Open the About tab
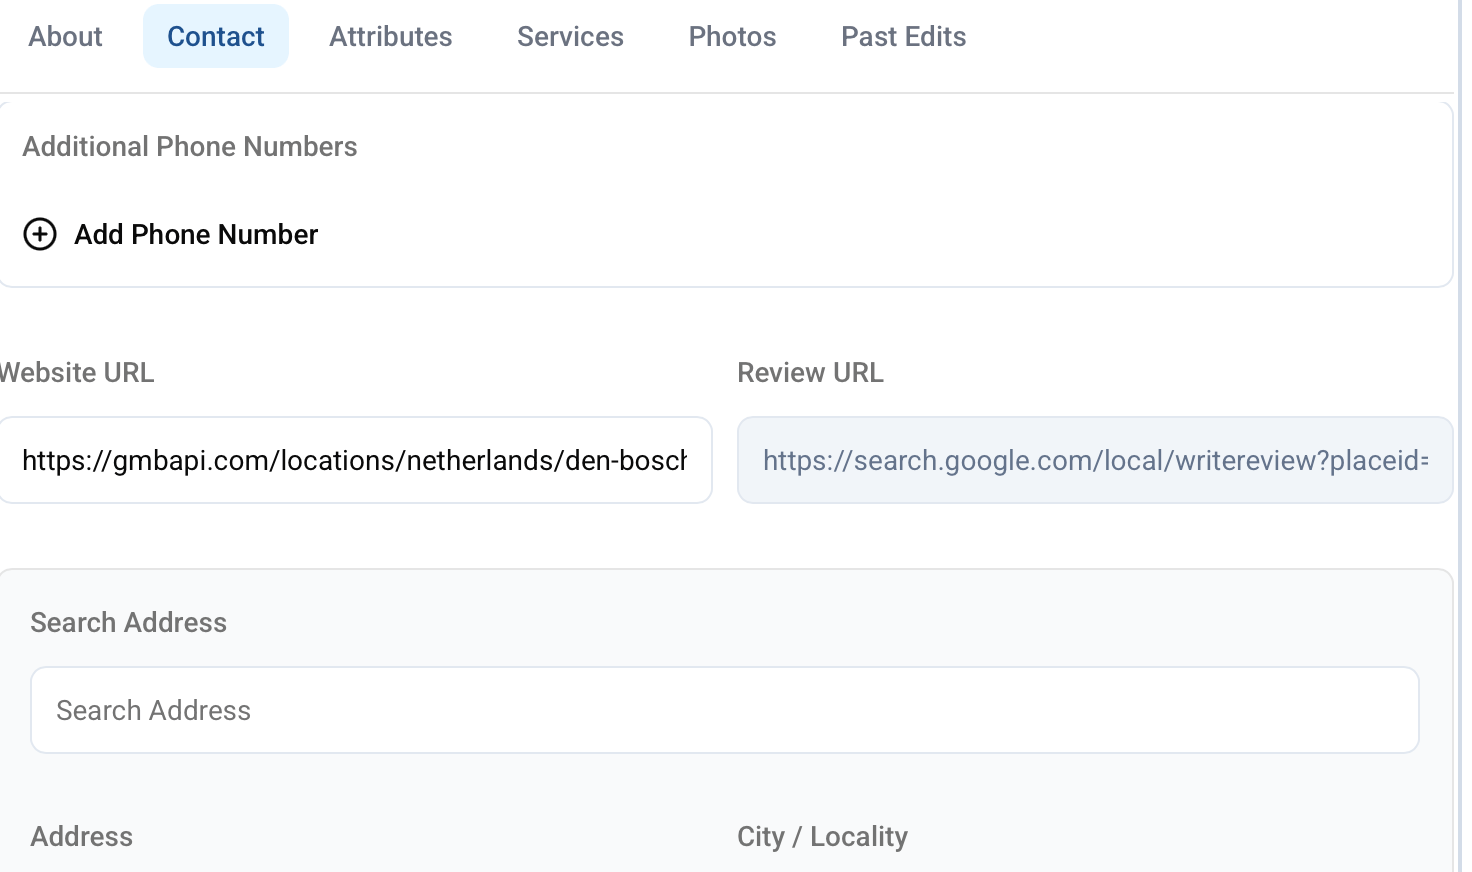The image size is (1472, 872). point(65,37)
